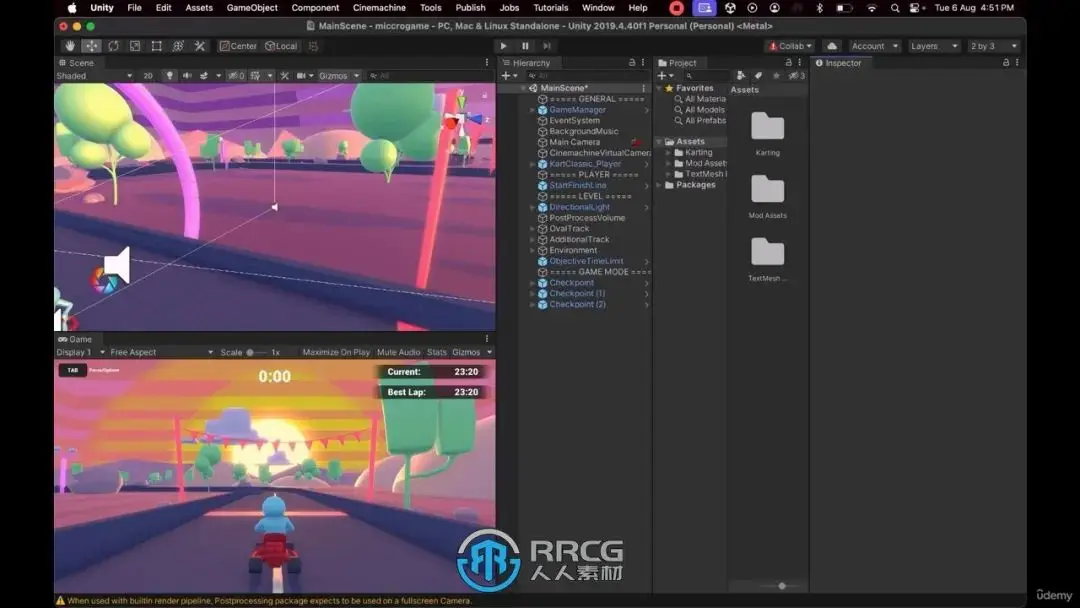Open the Free Aspect dropdown
This screenshot has width=1080, height=608.
pyautogui.click(x=162, y=352)
